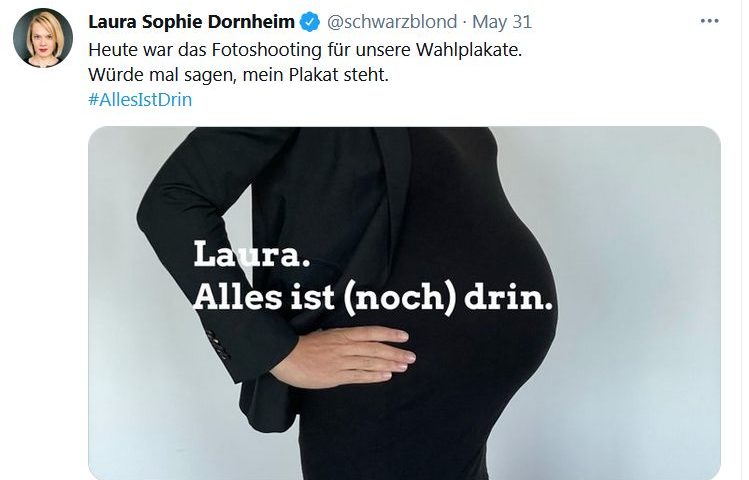
Task: Click the May 31 tweet timestamp
Action: (502, 22)
